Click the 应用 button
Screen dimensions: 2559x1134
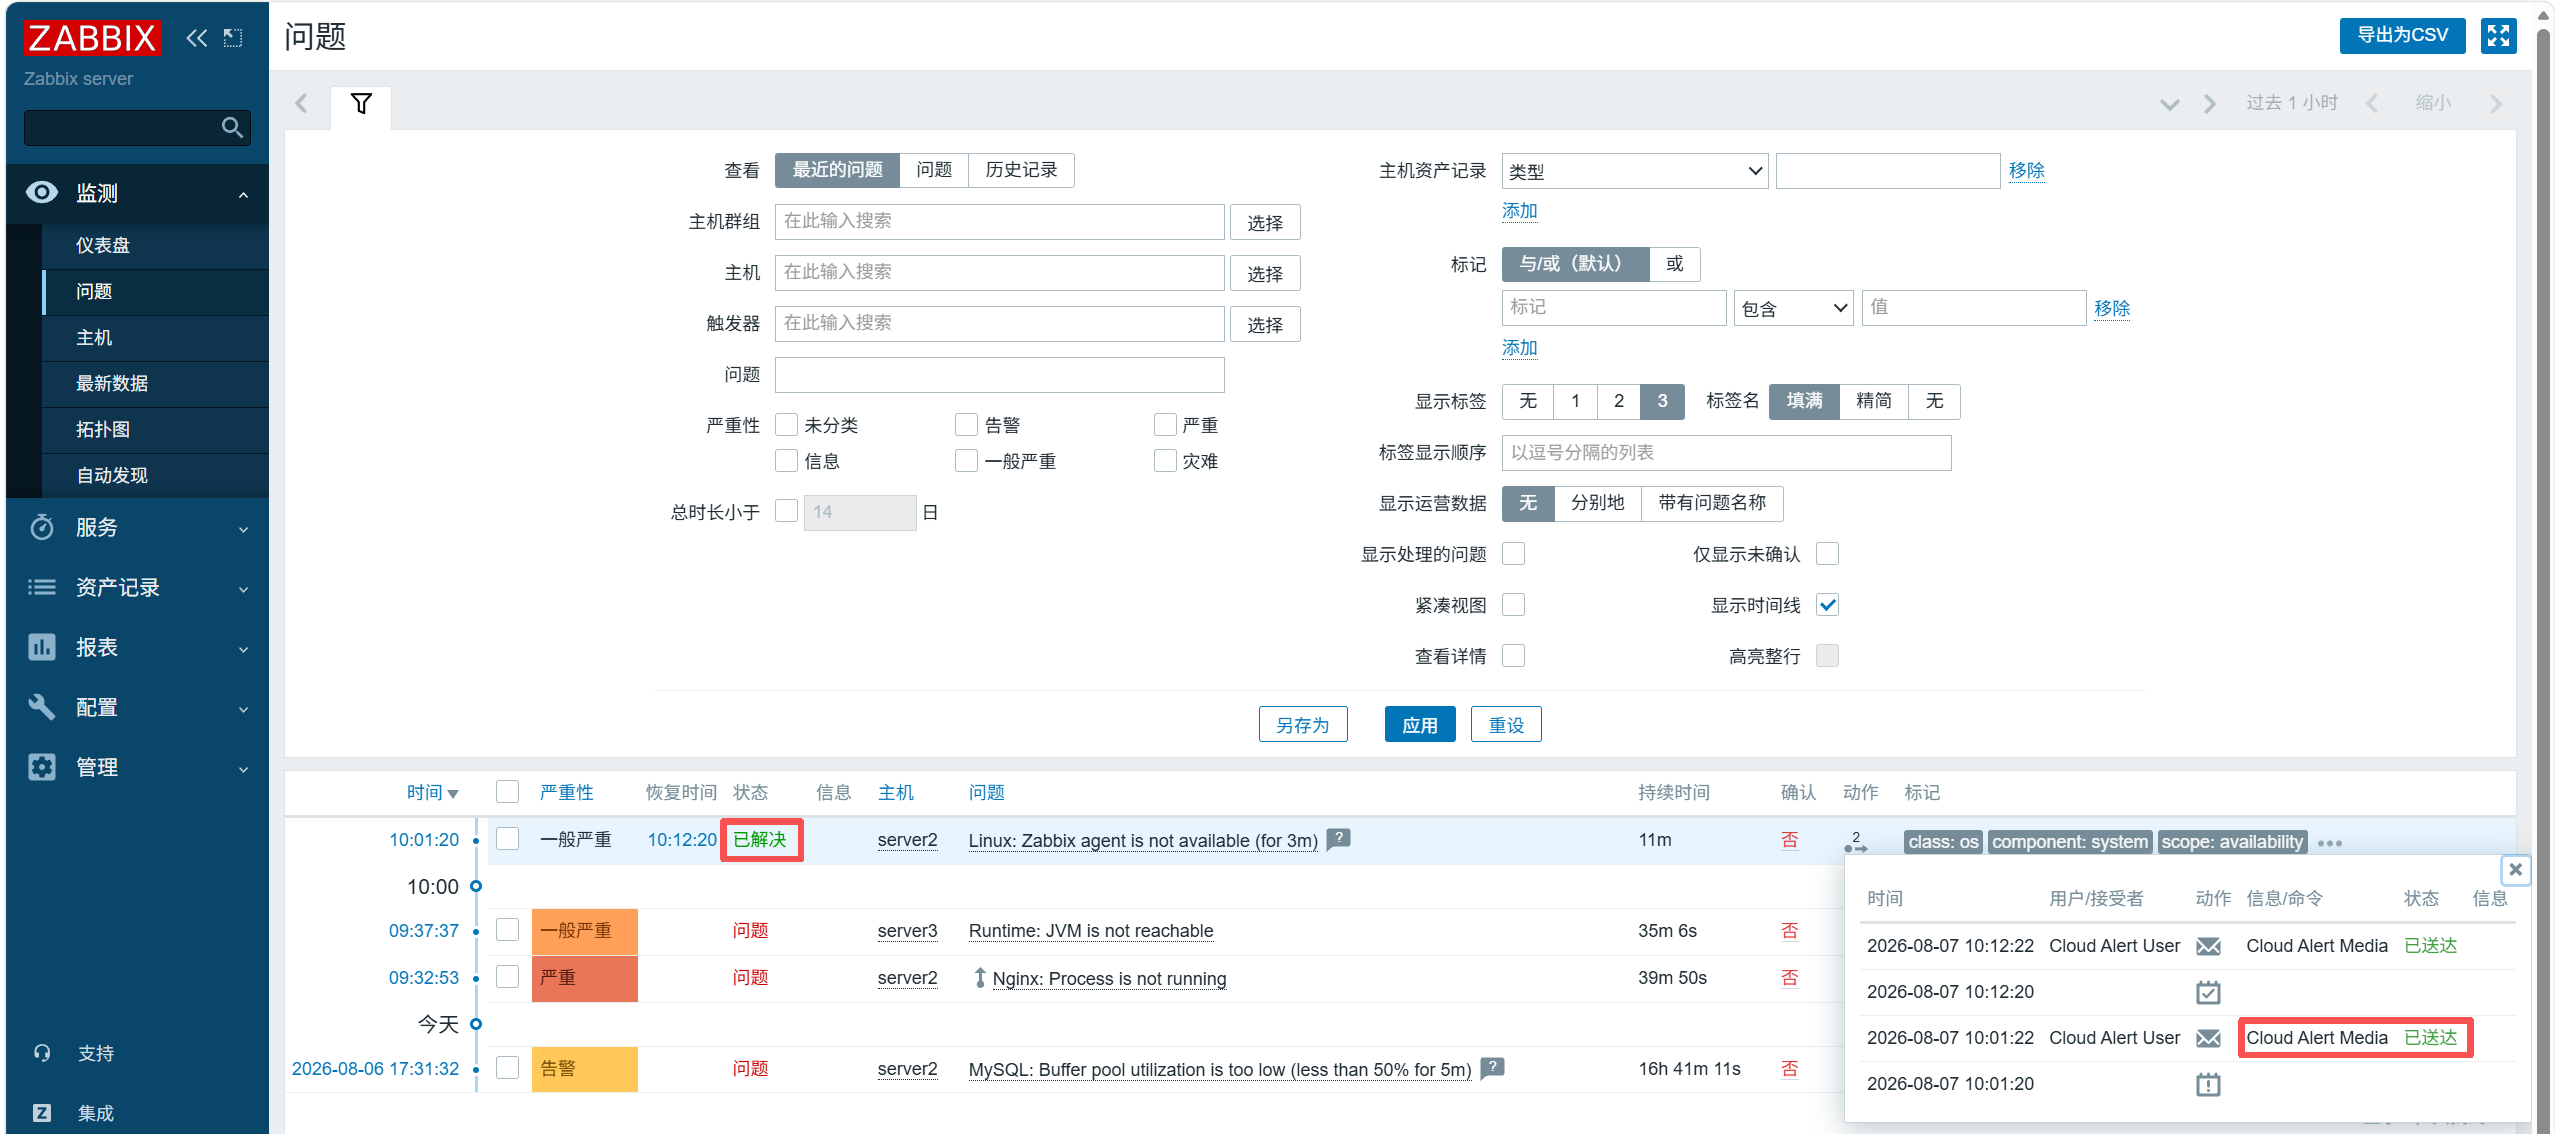point(1420,724)
